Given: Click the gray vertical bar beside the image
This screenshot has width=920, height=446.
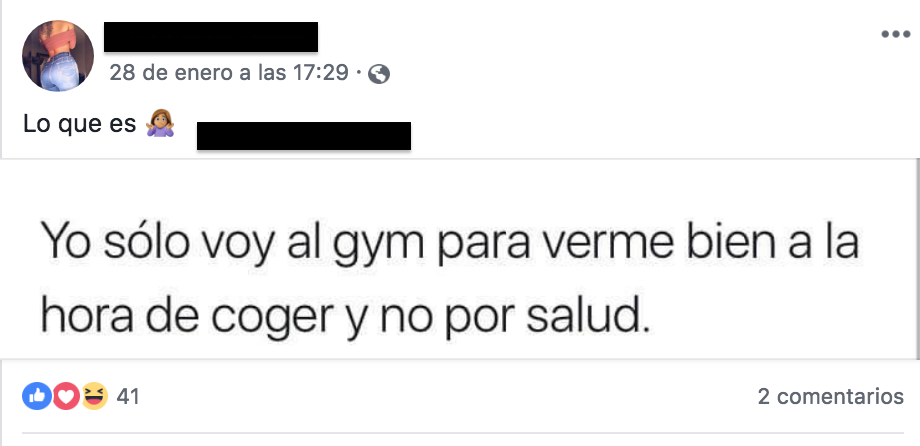Looking at the screenshot, I should click(917, 259).
